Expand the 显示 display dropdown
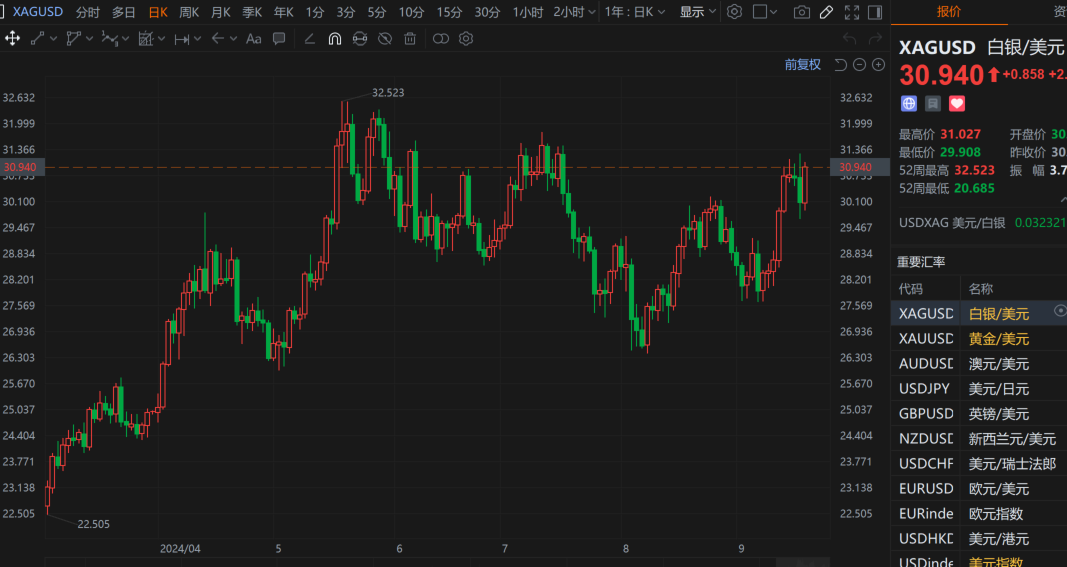Image resolution: width=1067 pixels, height=567 pixels. 697,12
